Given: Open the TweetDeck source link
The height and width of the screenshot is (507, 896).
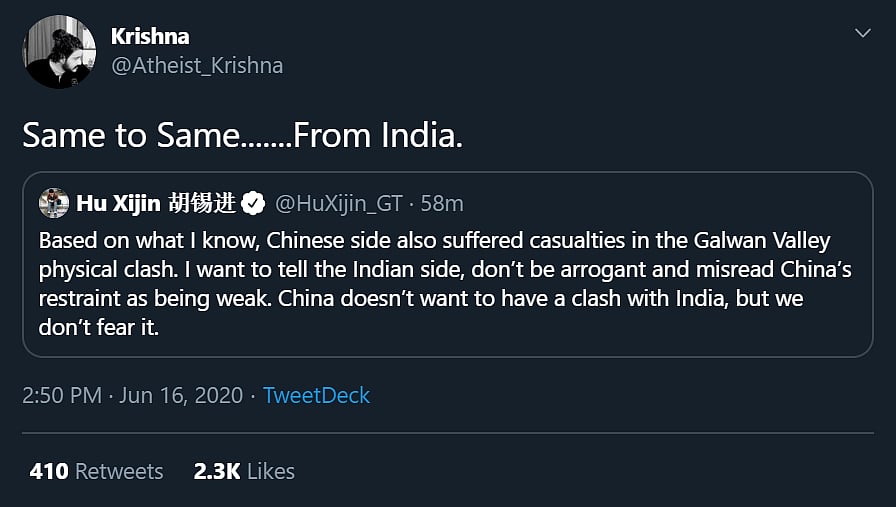Looking at the screenshot, I should [316, 395].
